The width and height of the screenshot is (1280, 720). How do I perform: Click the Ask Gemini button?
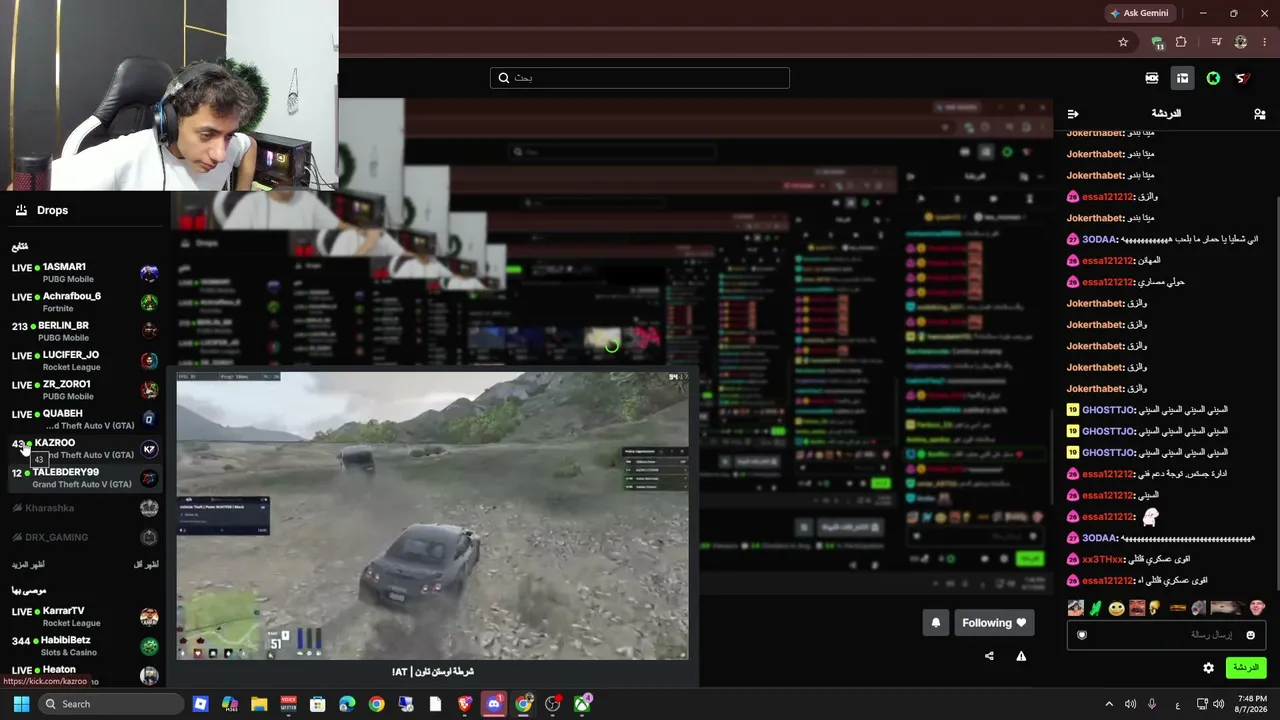1139,13
